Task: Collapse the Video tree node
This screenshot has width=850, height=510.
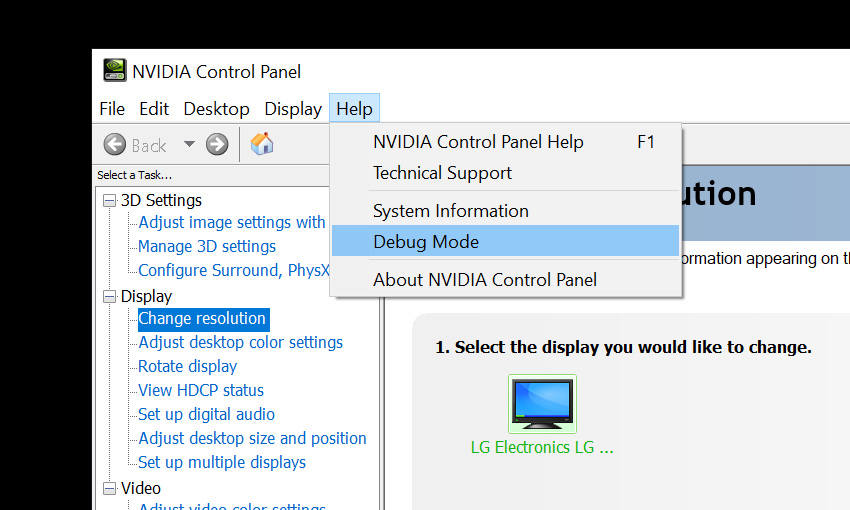Action: point(110,488)
